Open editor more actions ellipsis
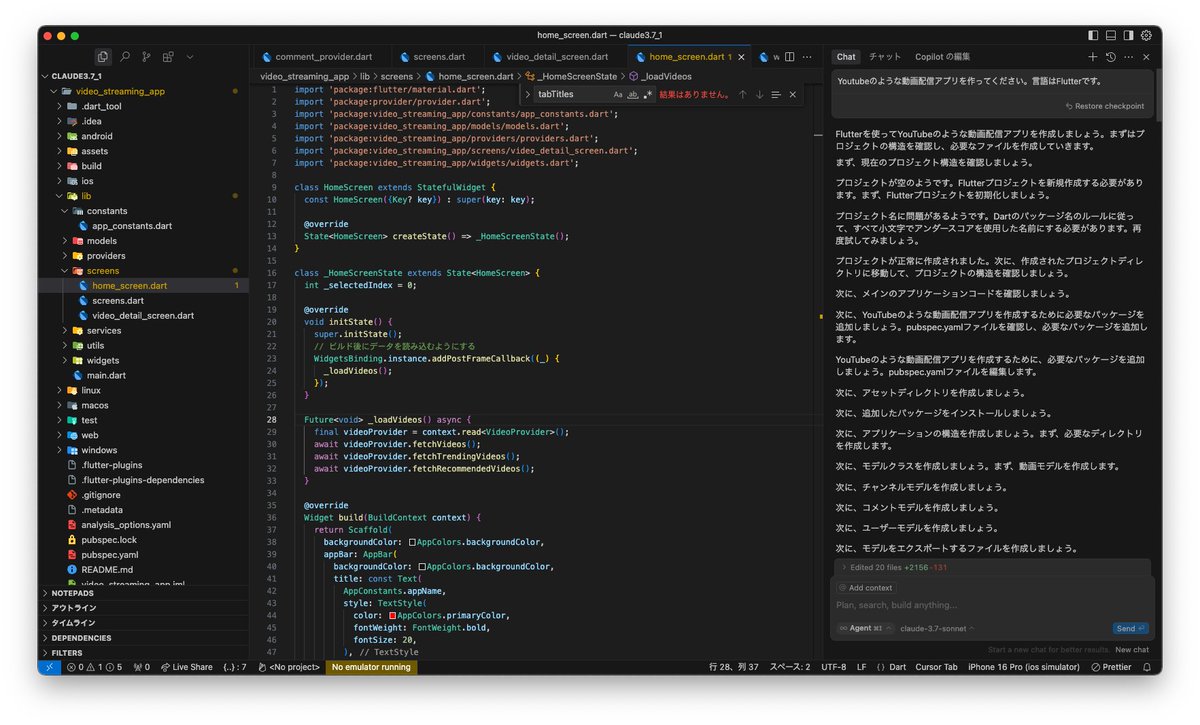This screenshot has height=725, width=1200. point(808,57)
